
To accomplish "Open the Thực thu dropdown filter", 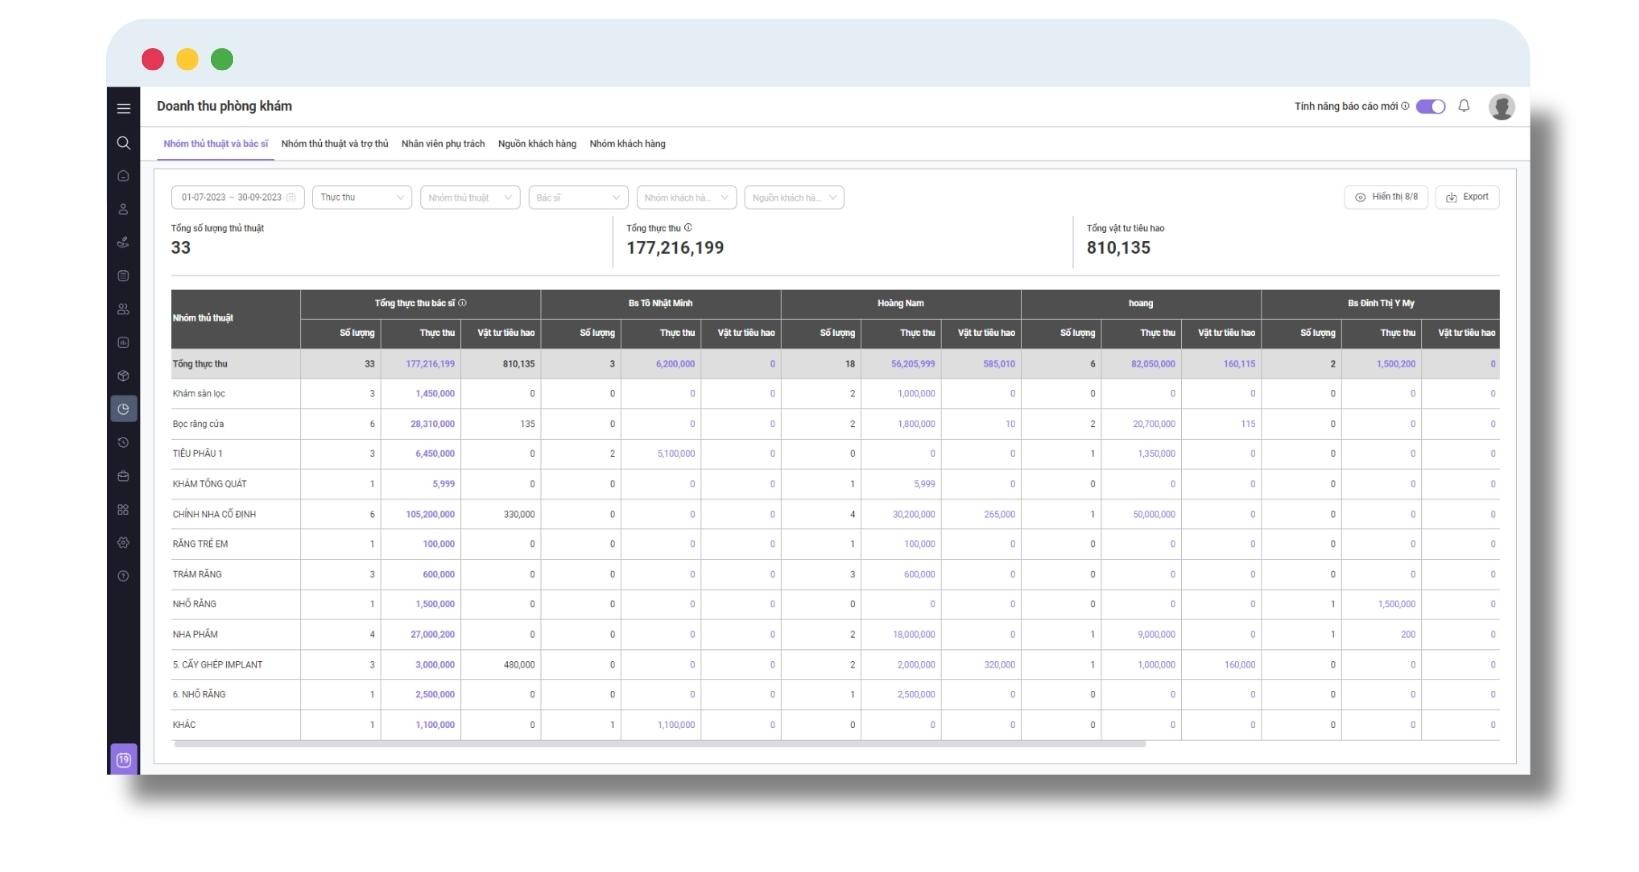I will tap(362, 197).
